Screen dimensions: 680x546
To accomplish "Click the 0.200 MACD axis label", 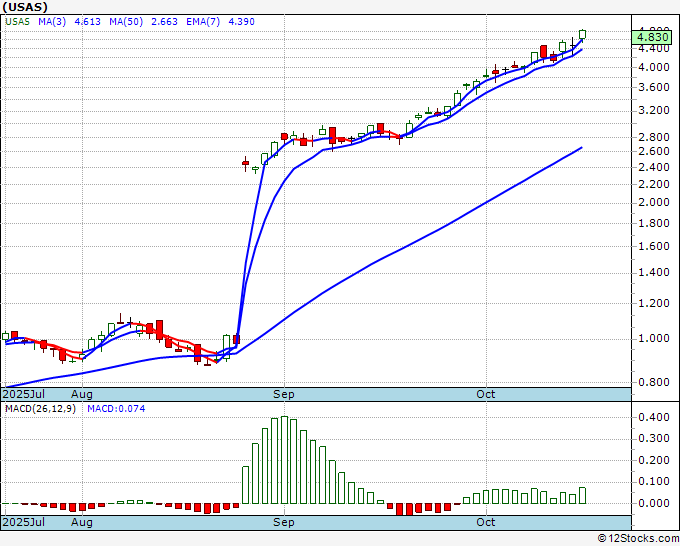I will [654, 460].
